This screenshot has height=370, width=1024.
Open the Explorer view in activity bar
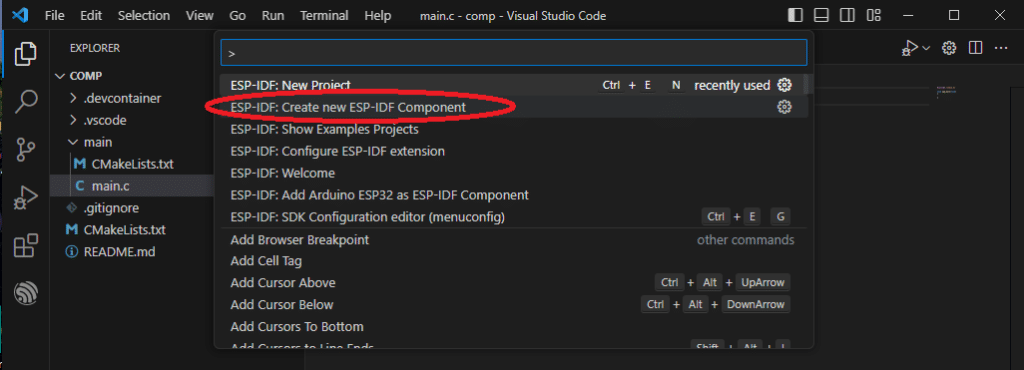point(25,53)
